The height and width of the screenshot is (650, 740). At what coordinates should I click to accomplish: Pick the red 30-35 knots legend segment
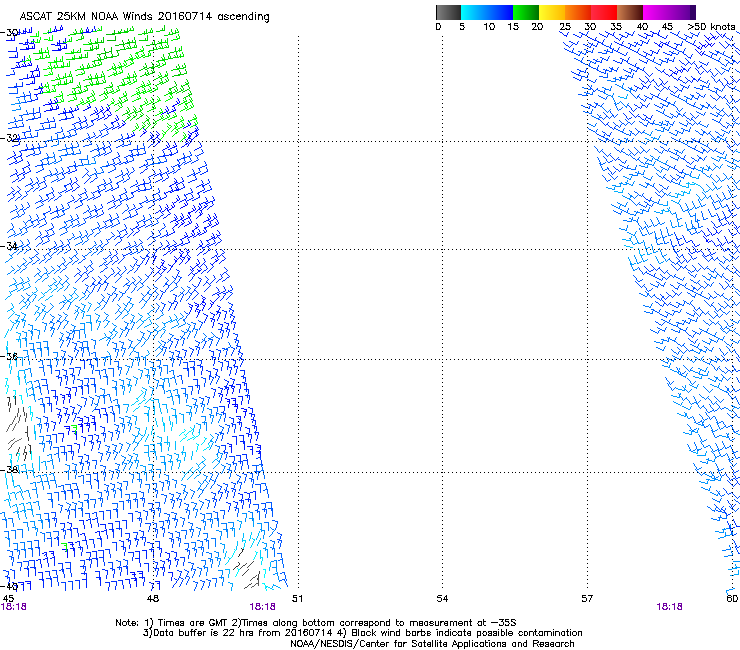pos(604,12)
